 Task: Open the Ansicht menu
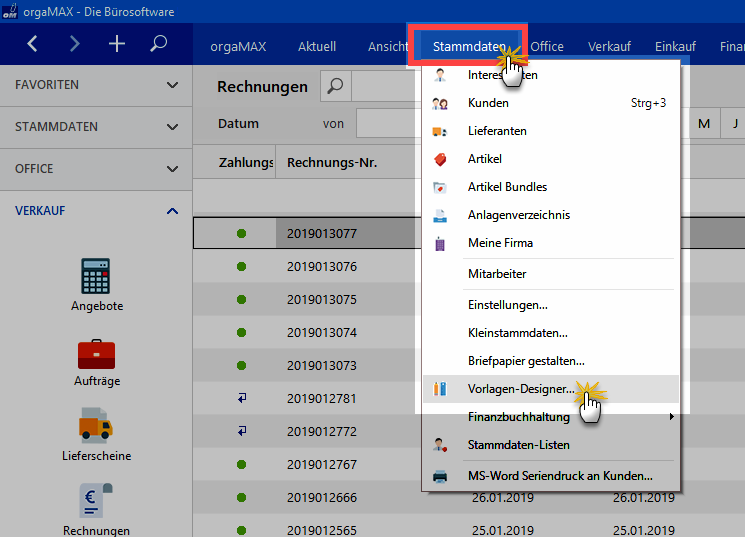(x=388, y=47)
